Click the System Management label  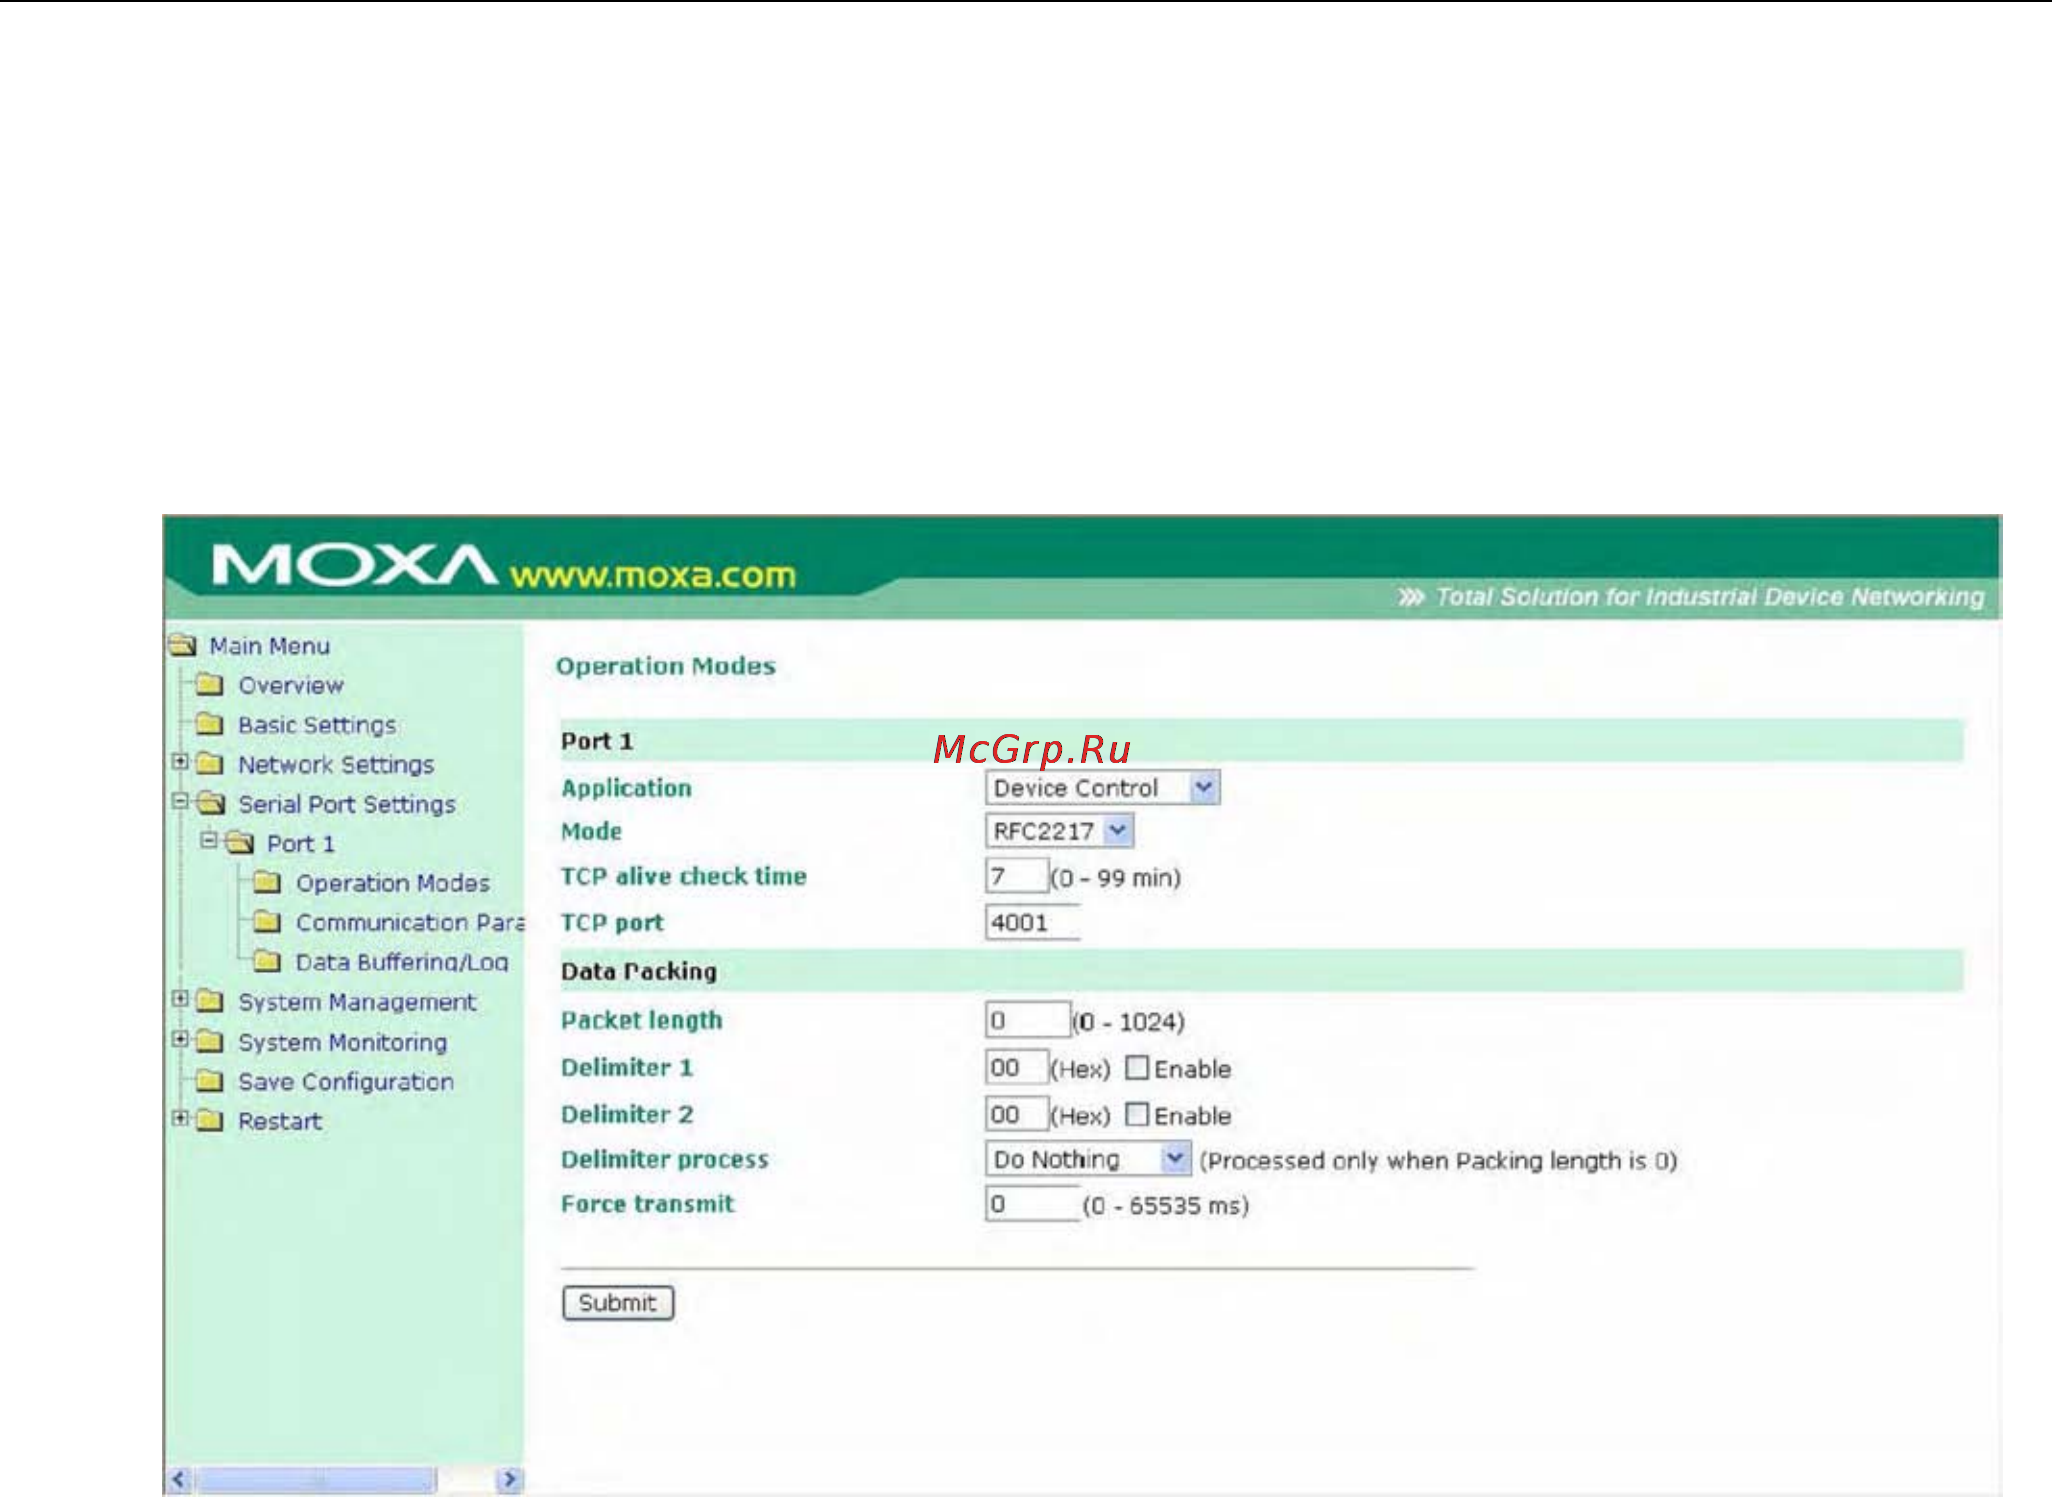[x=357, y=1002]
